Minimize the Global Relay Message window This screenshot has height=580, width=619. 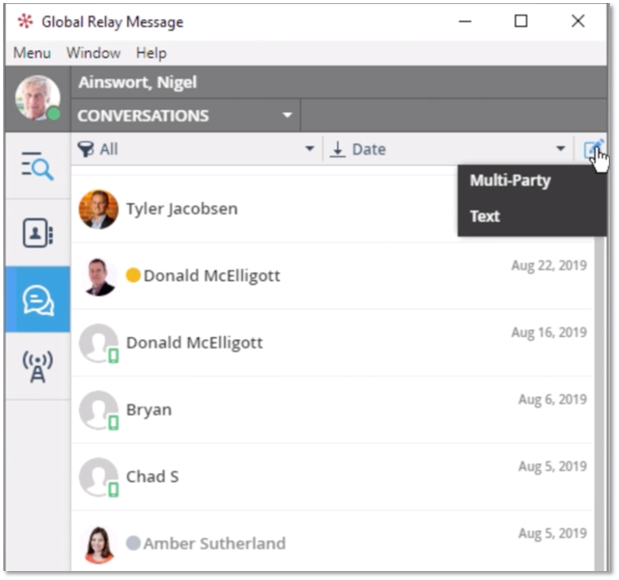465,21
